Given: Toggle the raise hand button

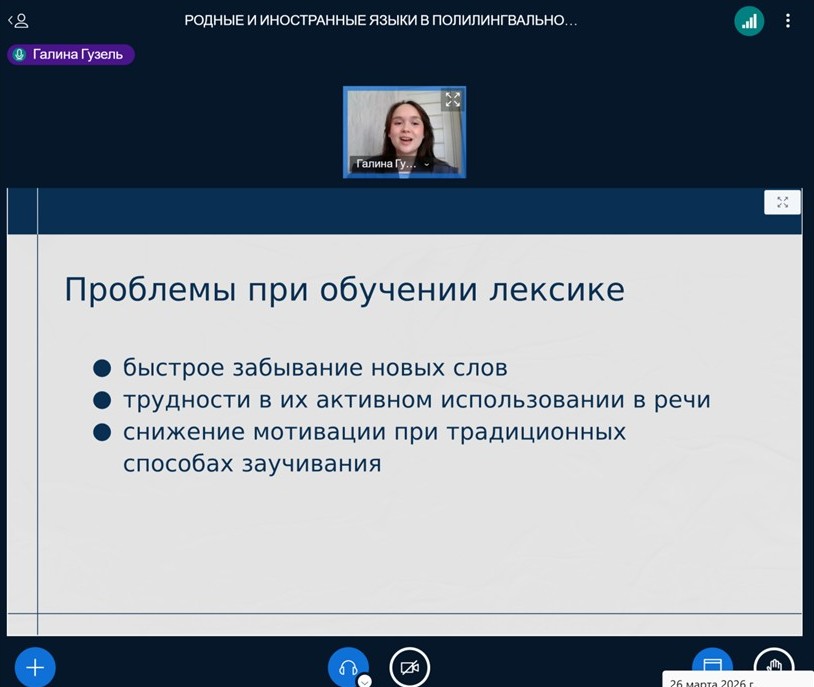Looking at the screenshot, I should click(773, 666).
